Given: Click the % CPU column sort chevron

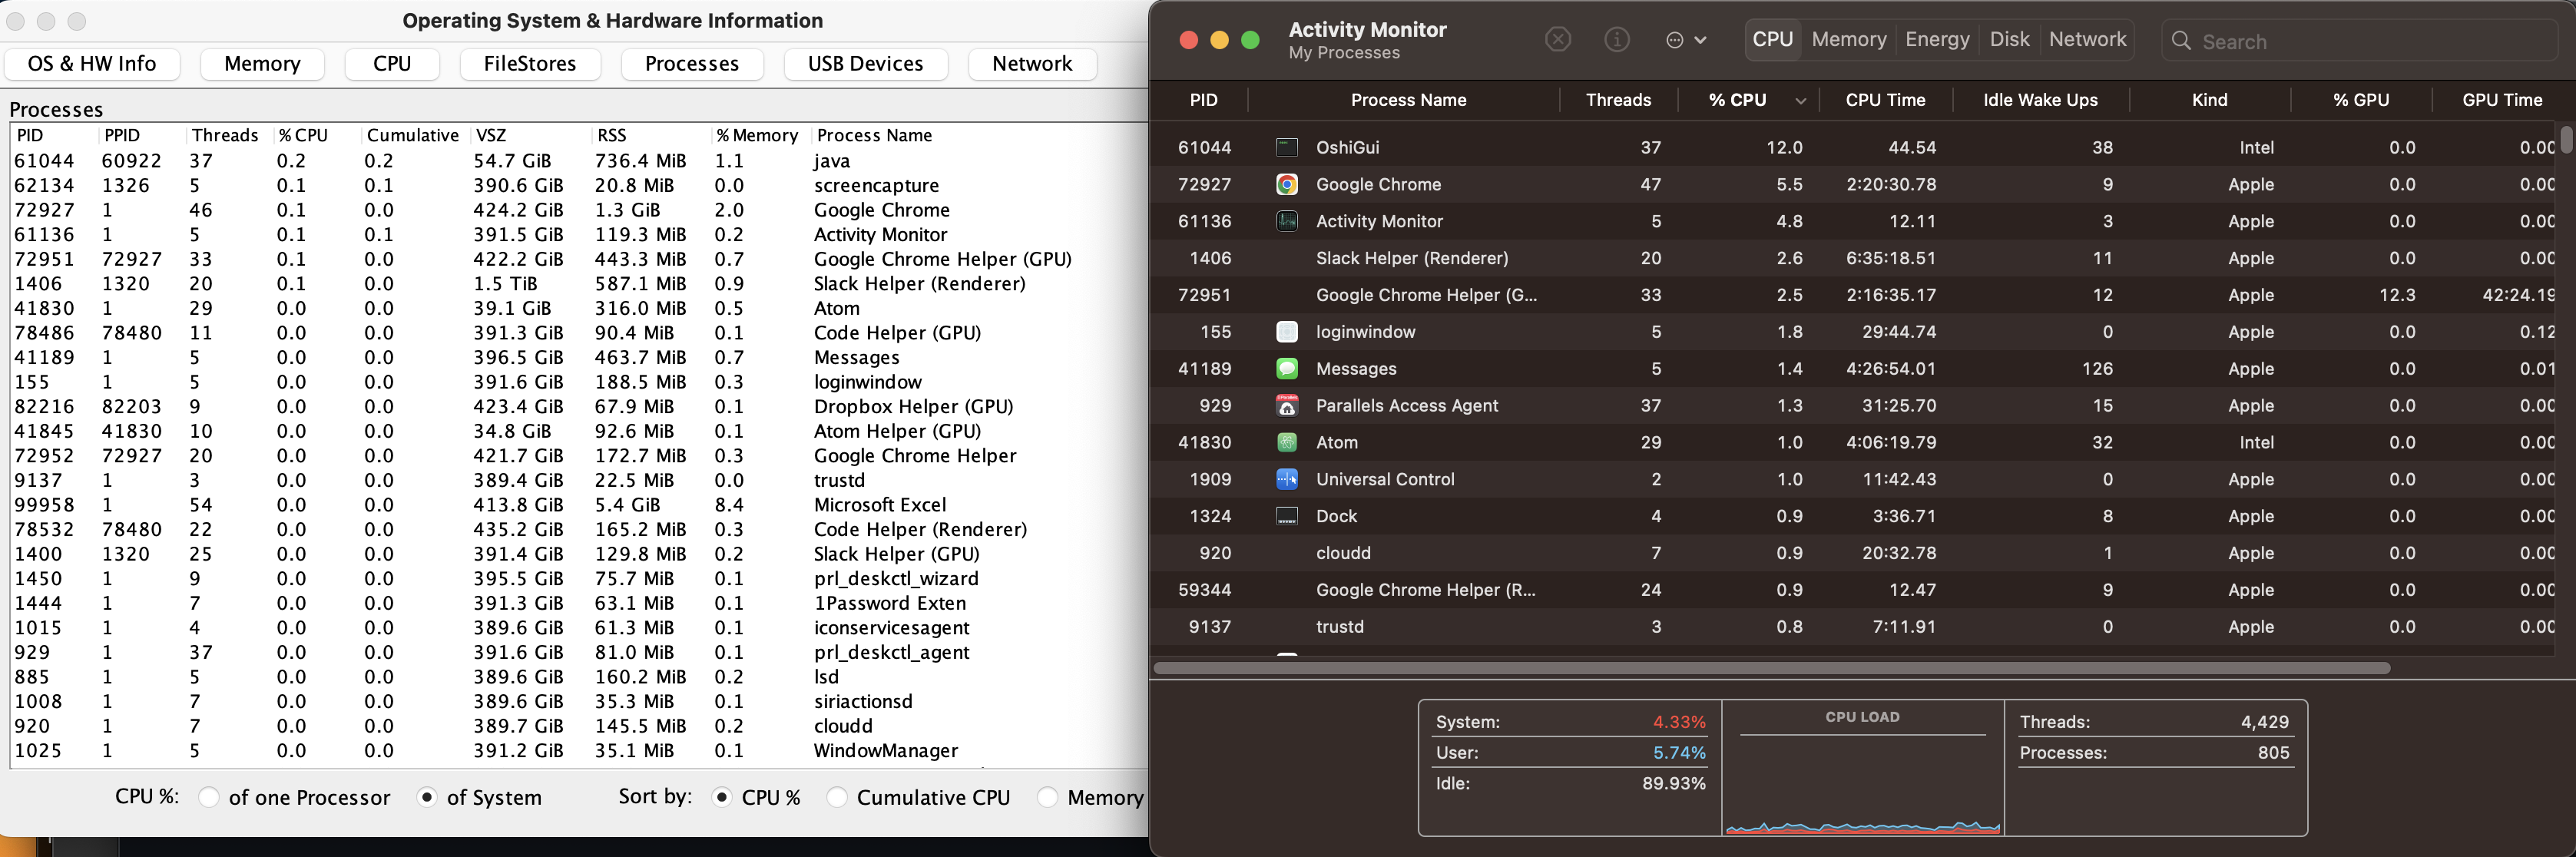Looking at the screenshot, I should click(x=1800, y=100).
